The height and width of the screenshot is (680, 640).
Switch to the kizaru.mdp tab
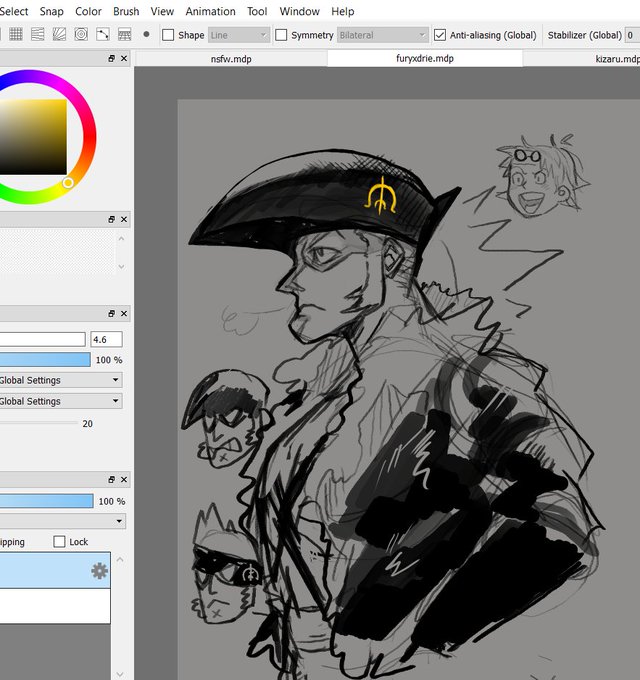(582, 59)
